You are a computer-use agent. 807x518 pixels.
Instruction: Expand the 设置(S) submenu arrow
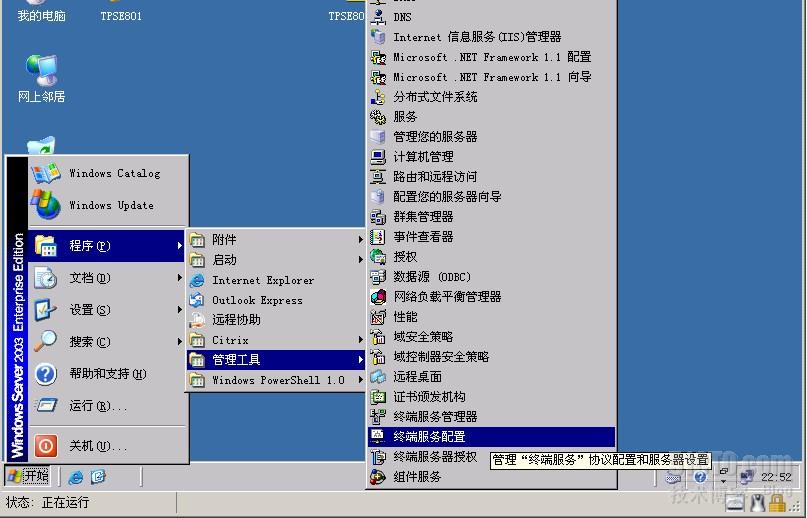179,309
